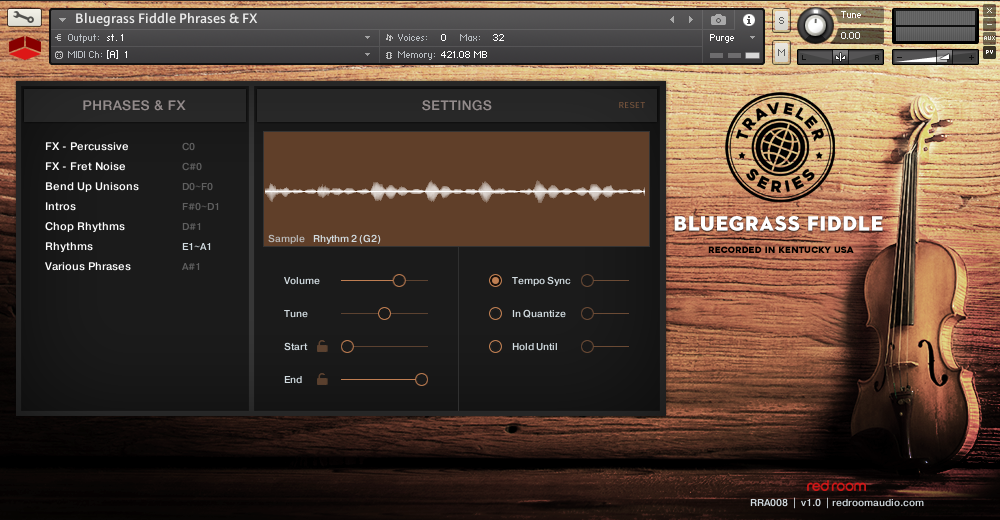Select FX - Percussive category

tap(87, 146)
